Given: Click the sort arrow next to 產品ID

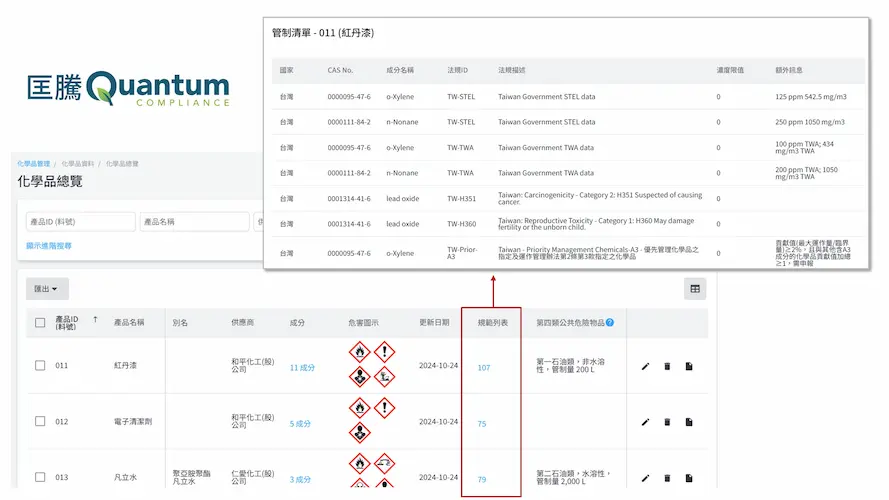Looking at the screenshot, I should [96, 320].
